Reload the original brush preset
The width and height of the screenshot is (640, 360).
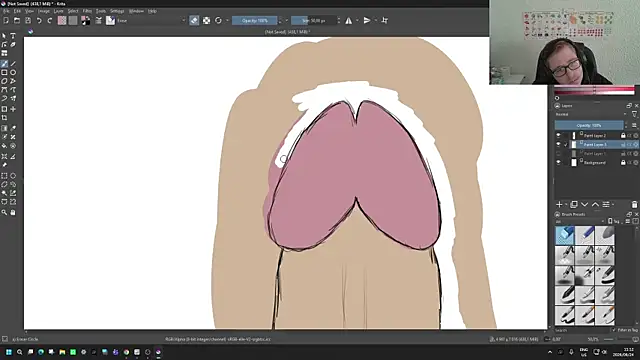[218, 20]
